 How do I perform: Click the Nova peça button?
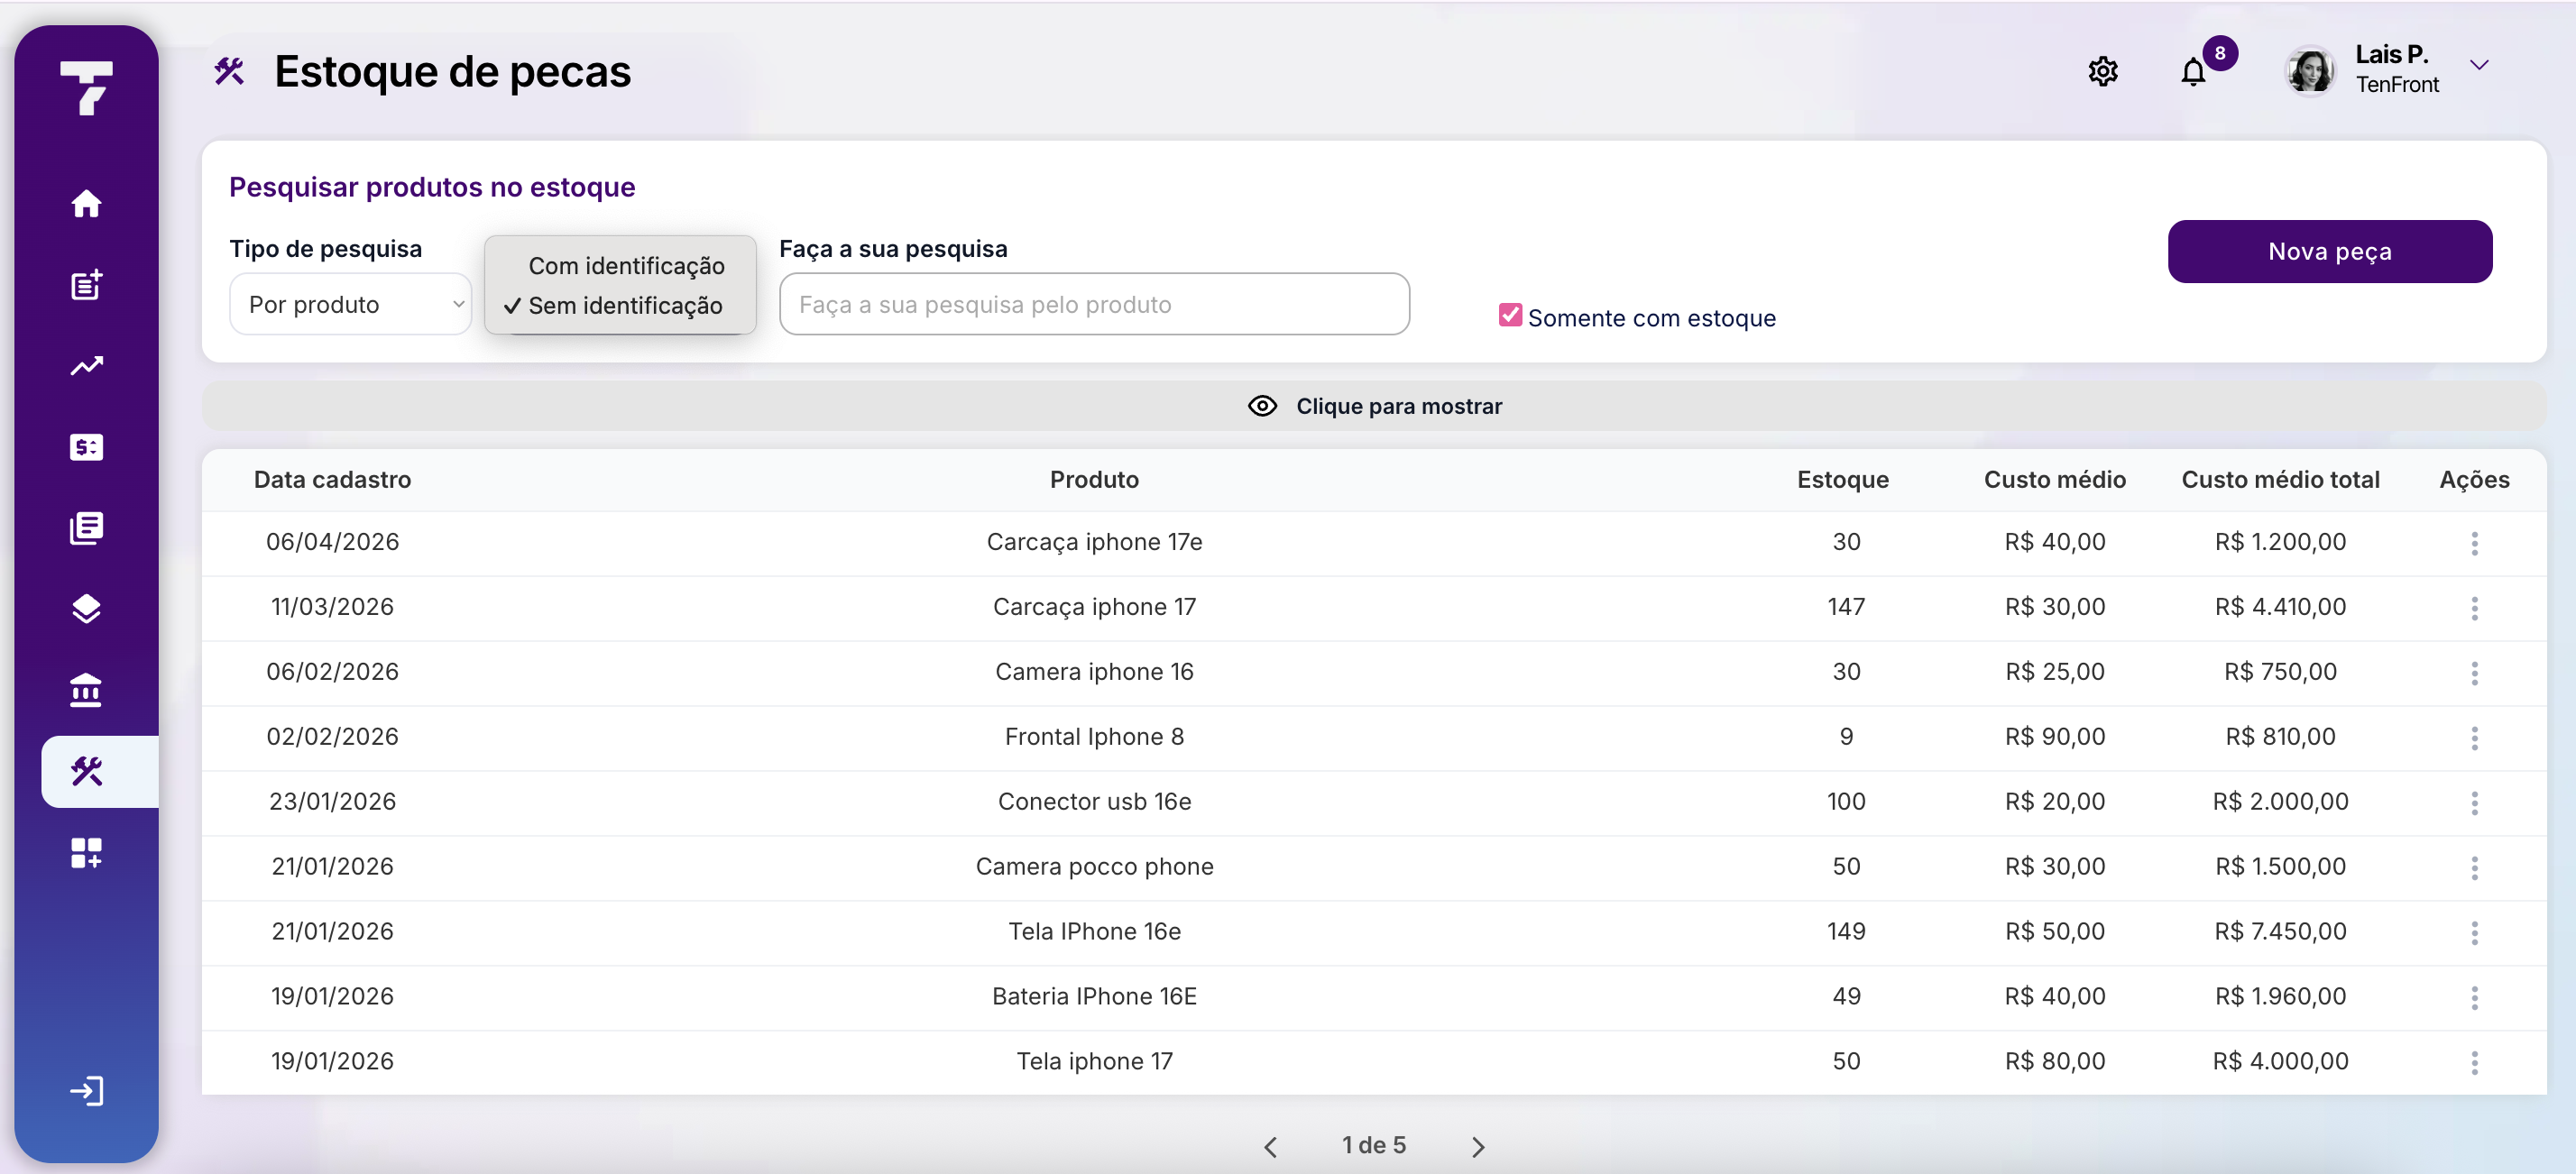(2329, 251)
